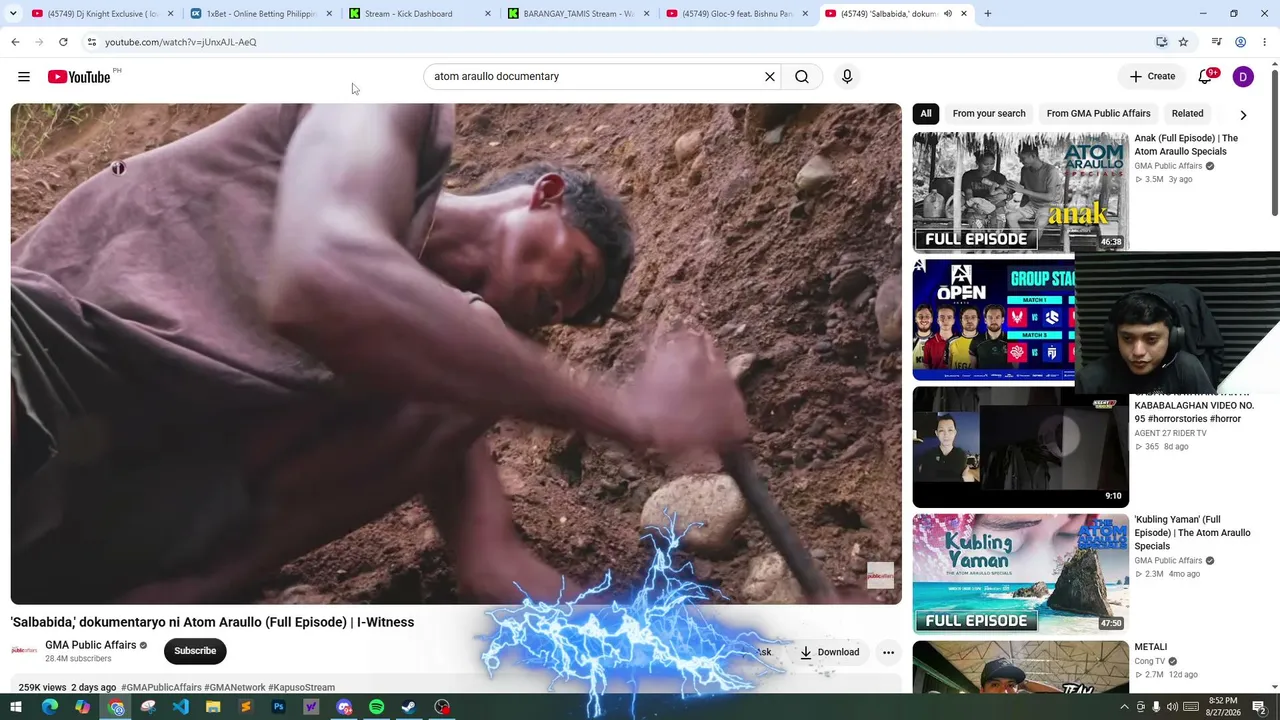Open the #GMANetwork hashtag link

click(x=235, y=688)
